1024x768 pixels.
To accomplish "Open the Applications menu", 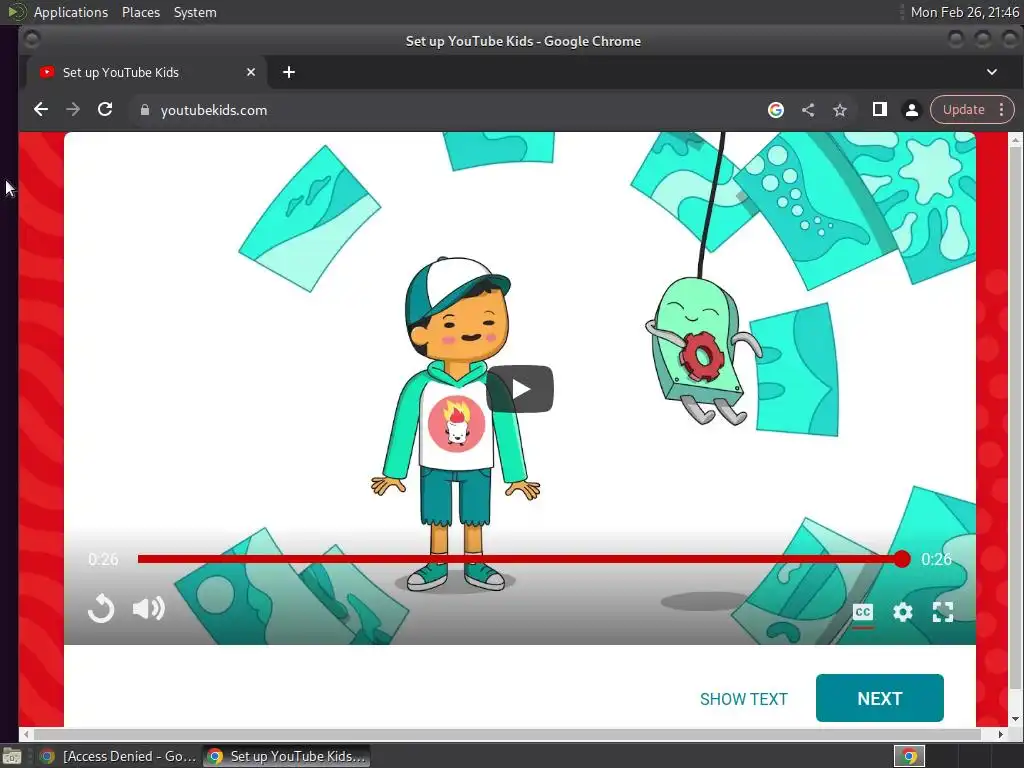I will point(71,12).
